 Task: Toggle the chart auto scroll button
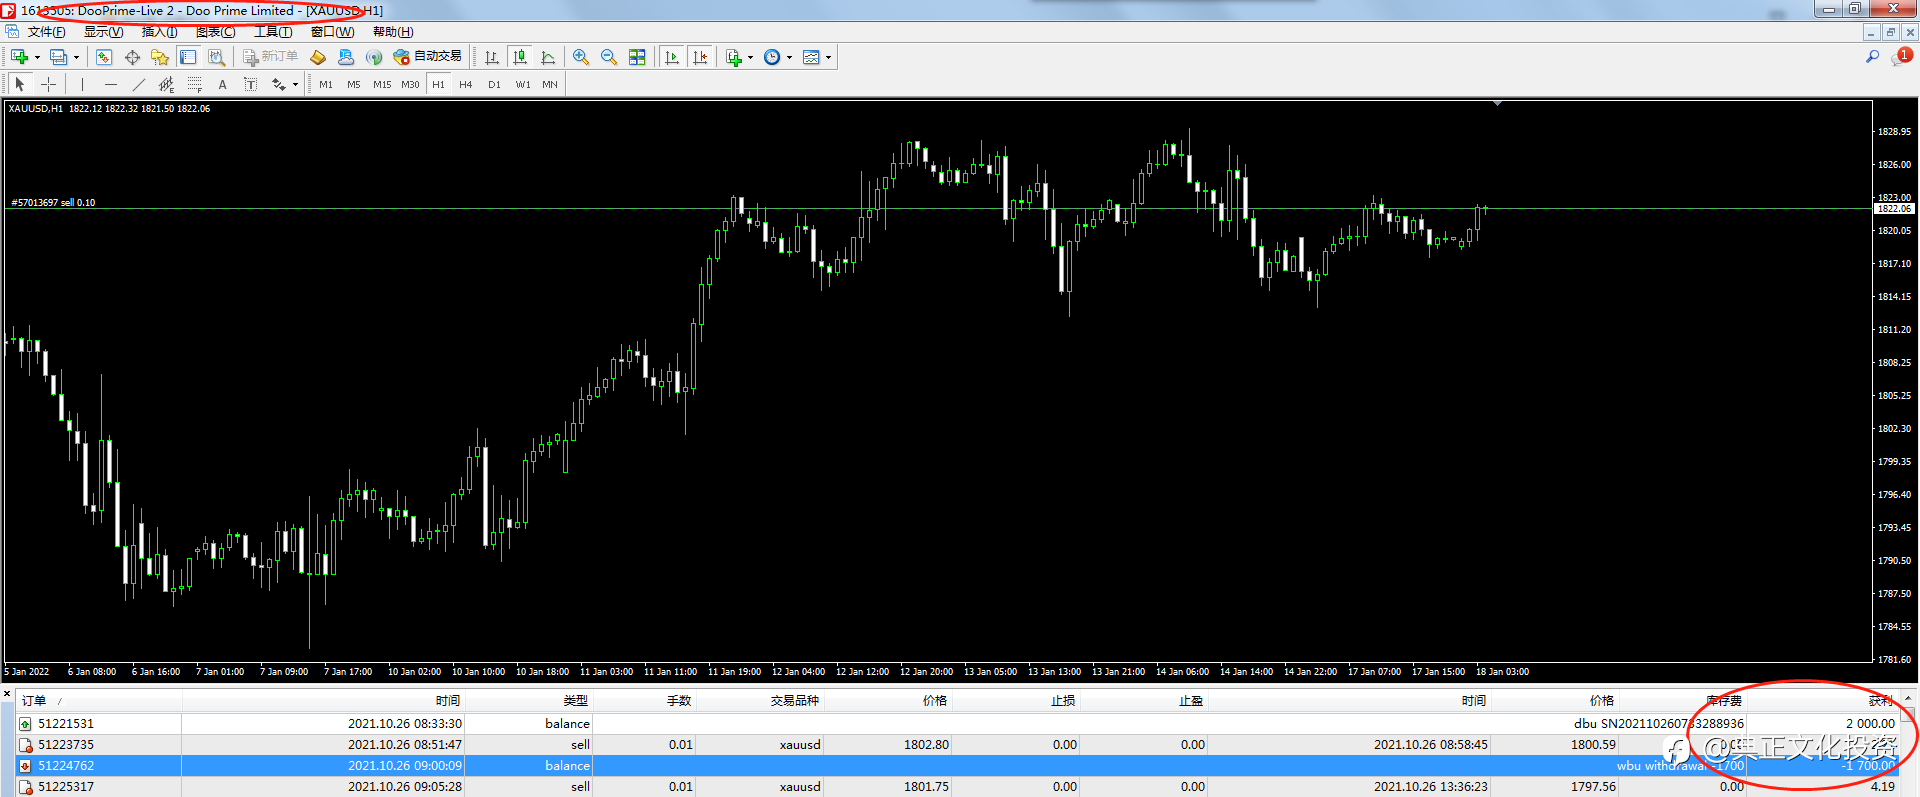point(672,57)
